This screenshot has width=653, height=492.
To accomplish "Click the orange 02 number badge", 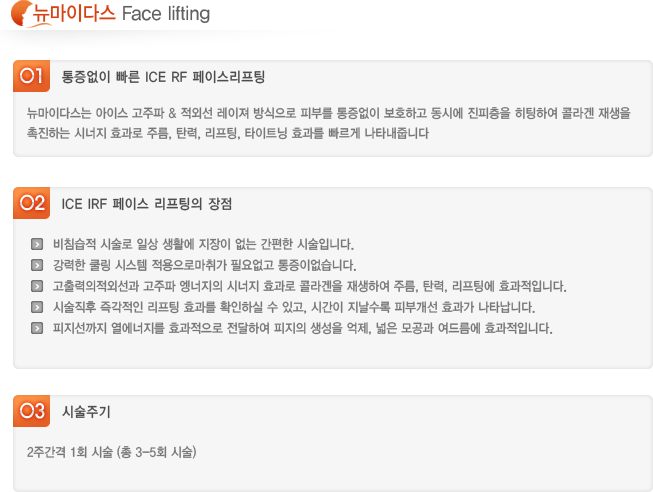I will [31, 203].
